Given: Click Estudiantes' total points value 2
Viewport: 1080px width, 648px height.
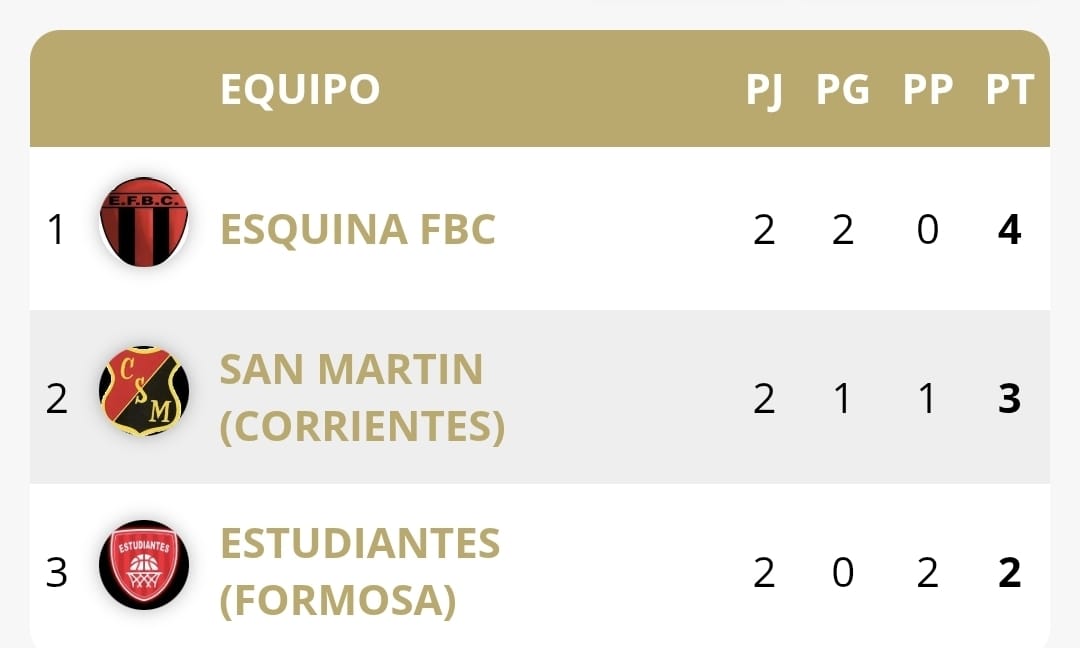Looking at the screenshot, I should click(1010, 573).
